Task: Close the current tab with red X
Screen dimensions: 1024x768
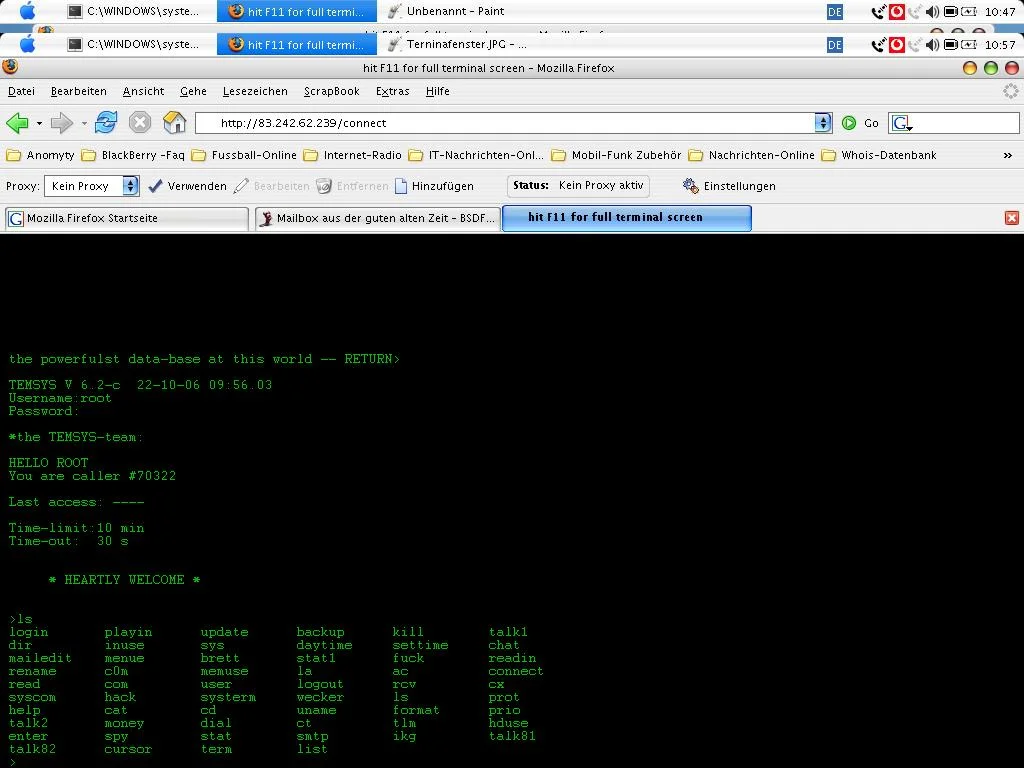Action: [1011, 218]
